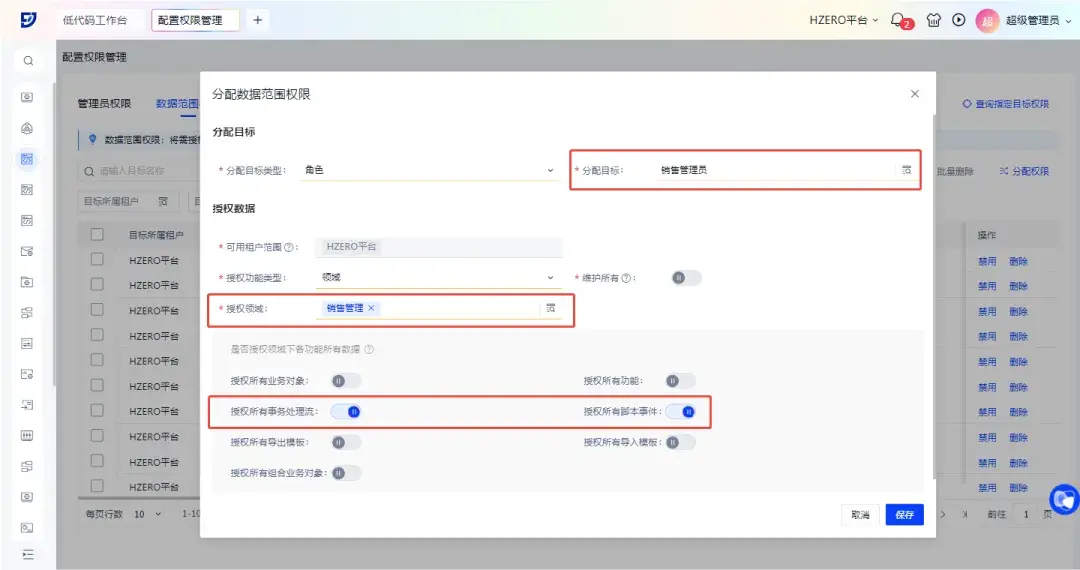Click 查询指定目标权限 link

(x=1006, y=104)
